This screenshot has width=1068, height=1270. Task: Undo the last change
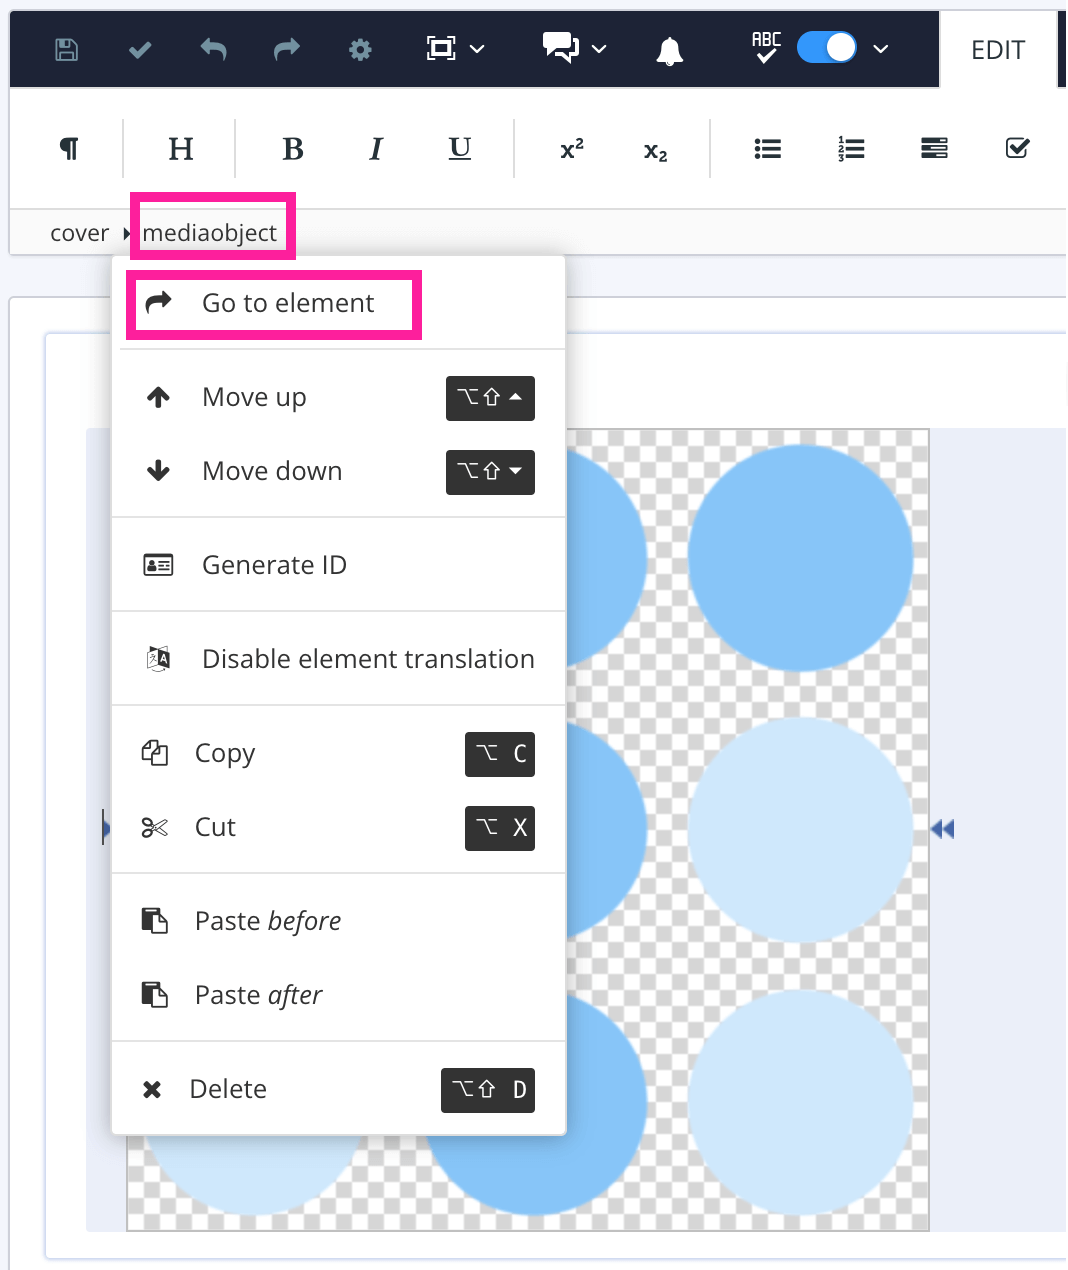pos(212,48)
